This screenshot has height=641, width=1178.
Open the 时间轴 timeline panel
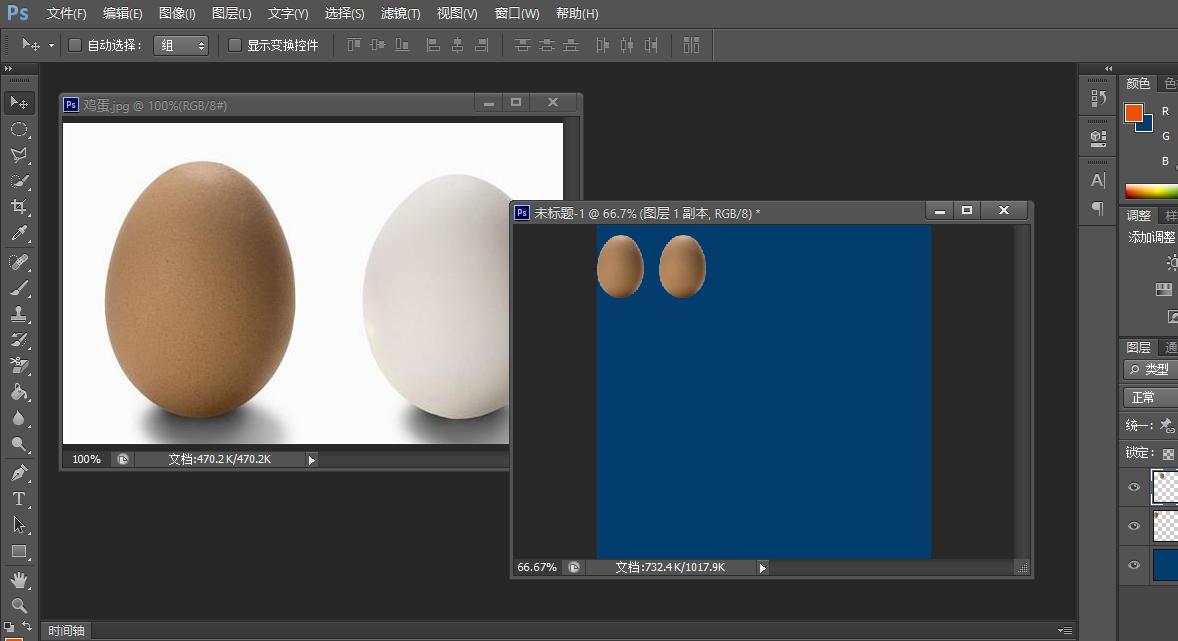pyautogui.click(x=67, y=631)
